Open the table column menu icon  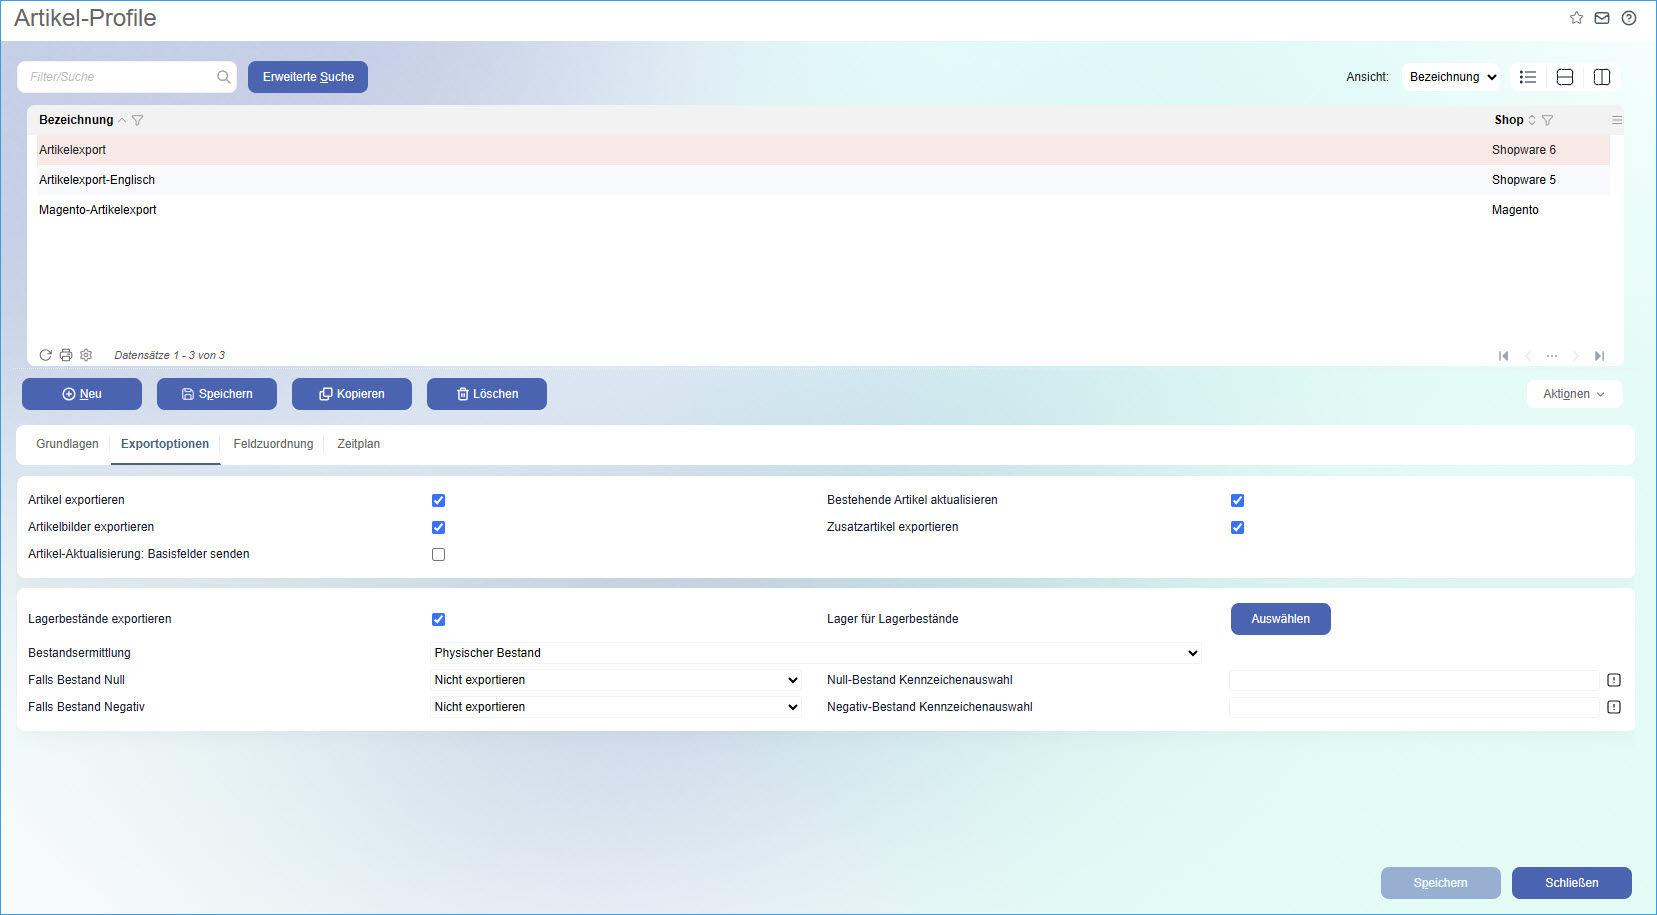coord(1617,120)
